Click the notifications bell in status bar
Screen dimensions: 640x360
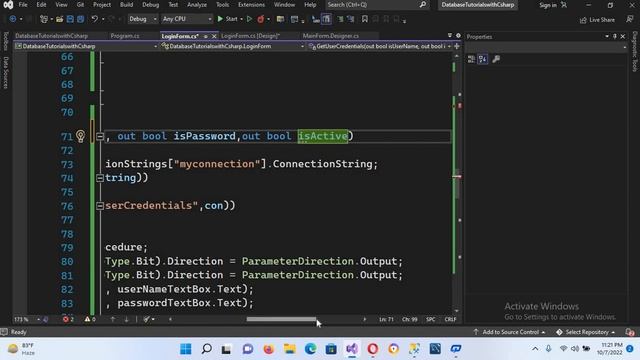(x=630, y=332)
